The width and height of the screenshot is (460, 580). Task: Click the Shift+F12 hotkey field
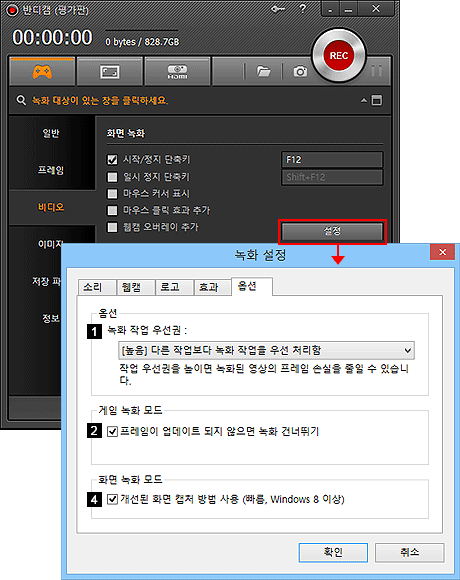coord(332,177)
